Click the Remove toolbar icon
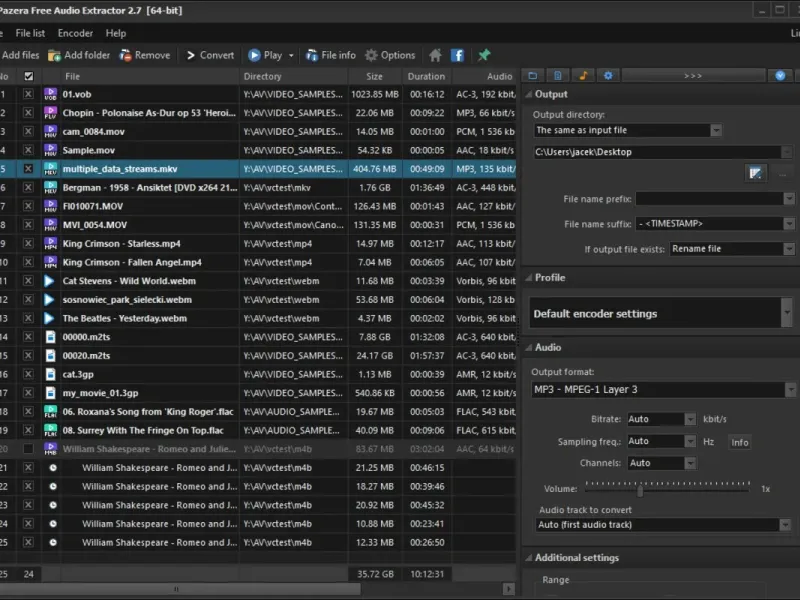This screenshot has height=600, width=800. coord(126,56)
